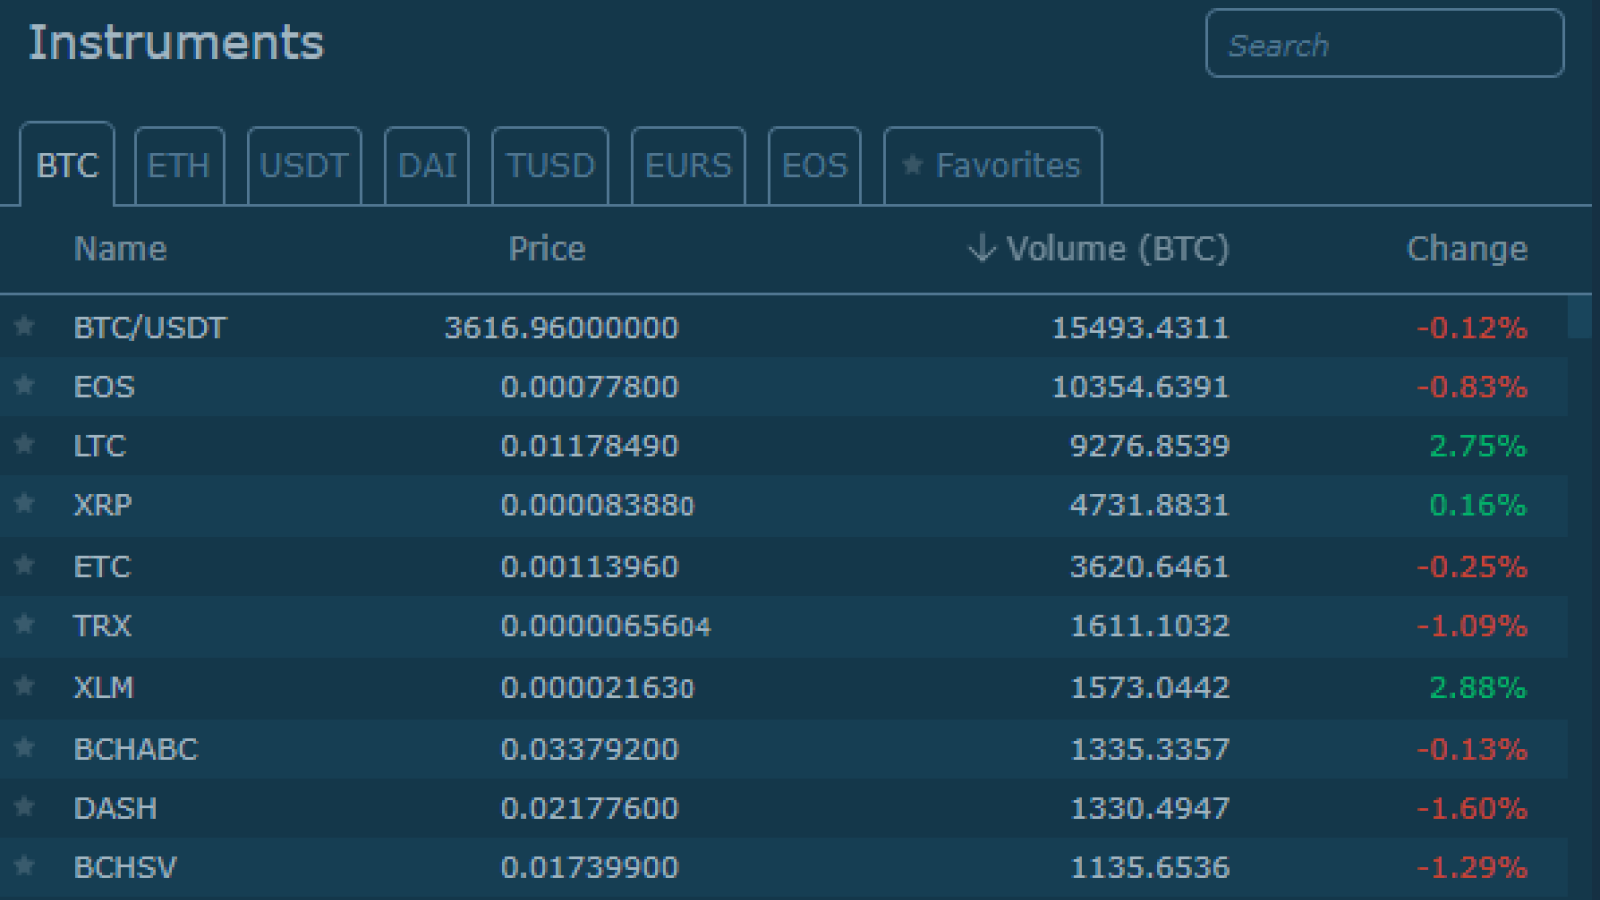Open the EOS tab
Viewport: 1600px width, 900px height.
(x=814, y=166)
